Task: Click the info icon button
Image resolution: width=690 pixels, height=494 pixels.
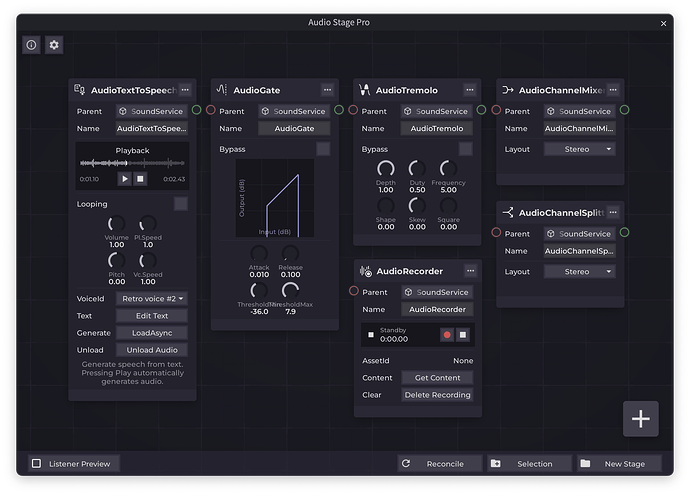Action: click(32, 45)
